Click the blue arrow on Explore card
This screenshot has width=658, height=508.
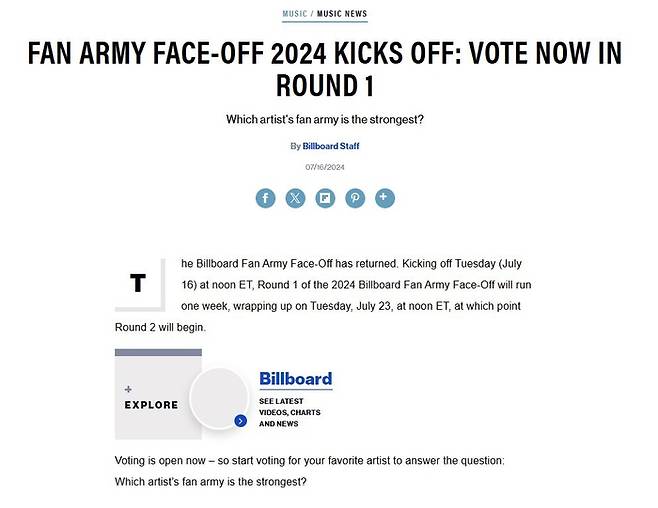pyautogui.click(x=240, y=421)
